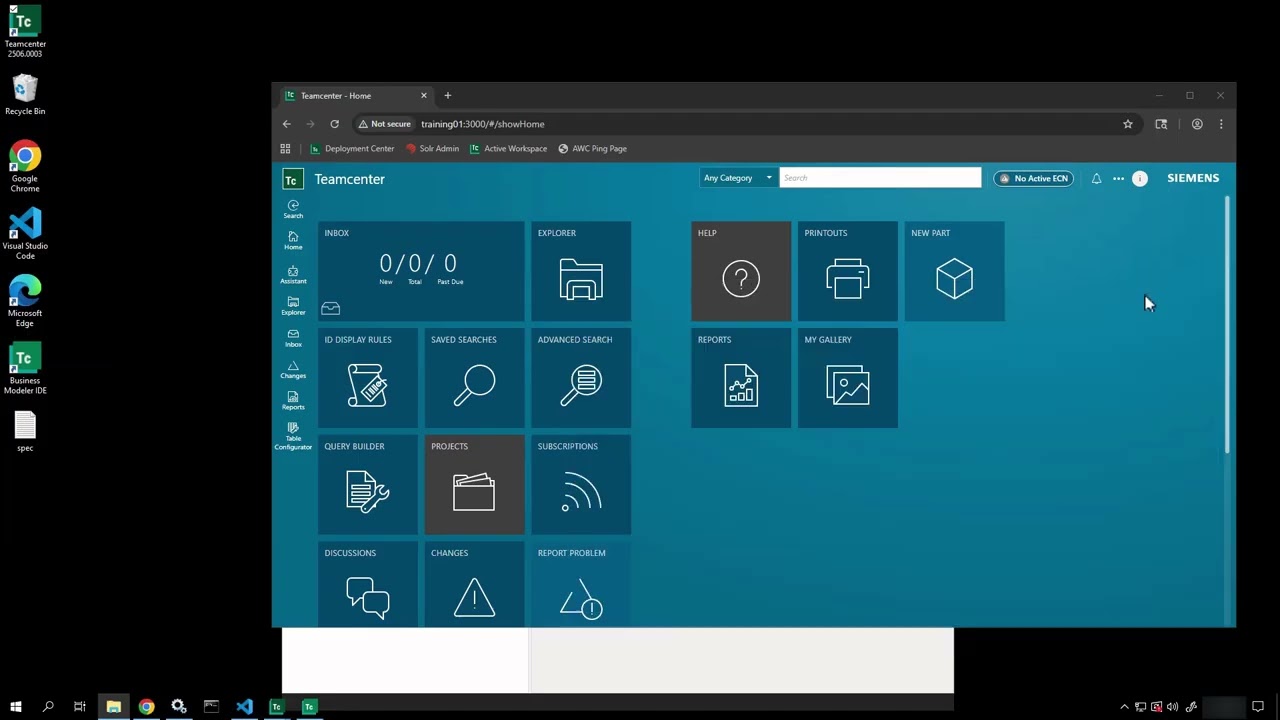The height and width of the screenshot is (720, 1280).
Task: Open the Discussions tile
Action: (x=368, y=585)
